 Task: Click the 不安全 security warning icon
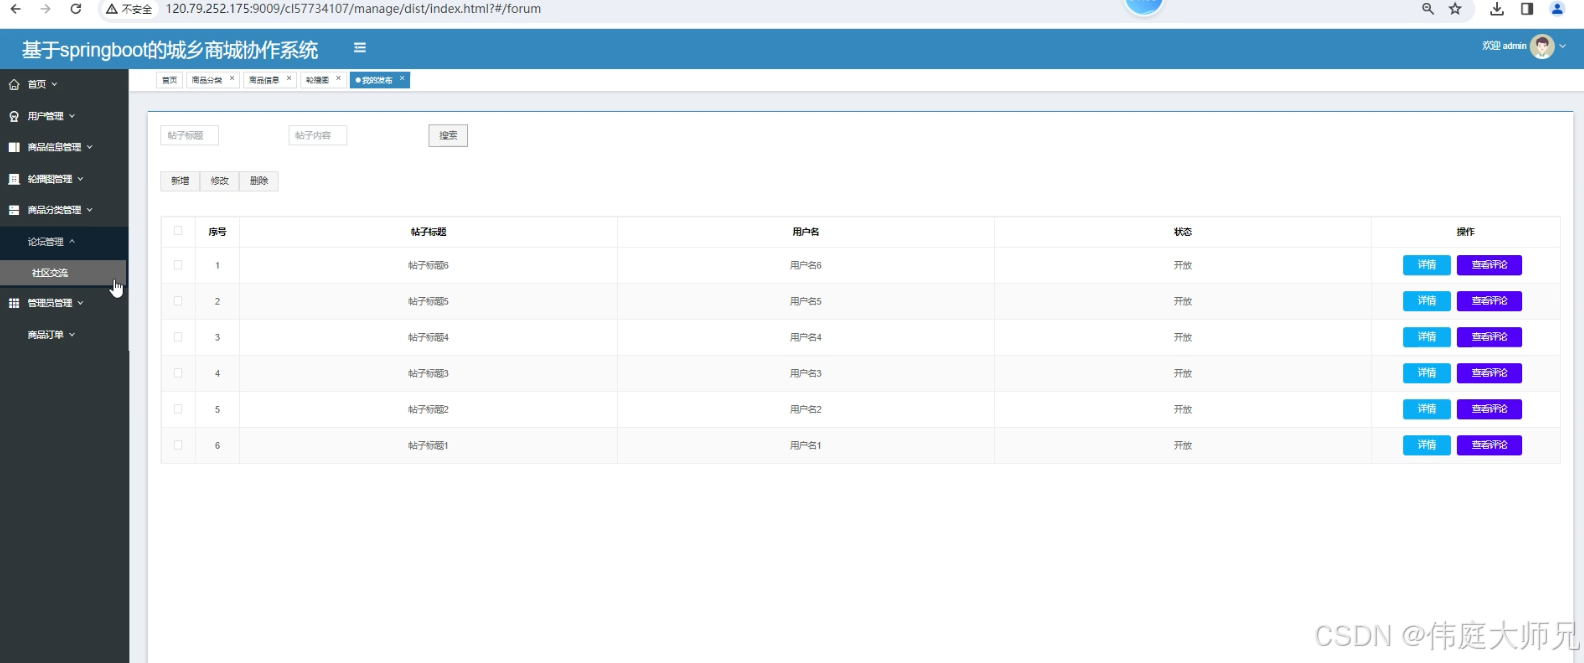(x=112, y=9)
